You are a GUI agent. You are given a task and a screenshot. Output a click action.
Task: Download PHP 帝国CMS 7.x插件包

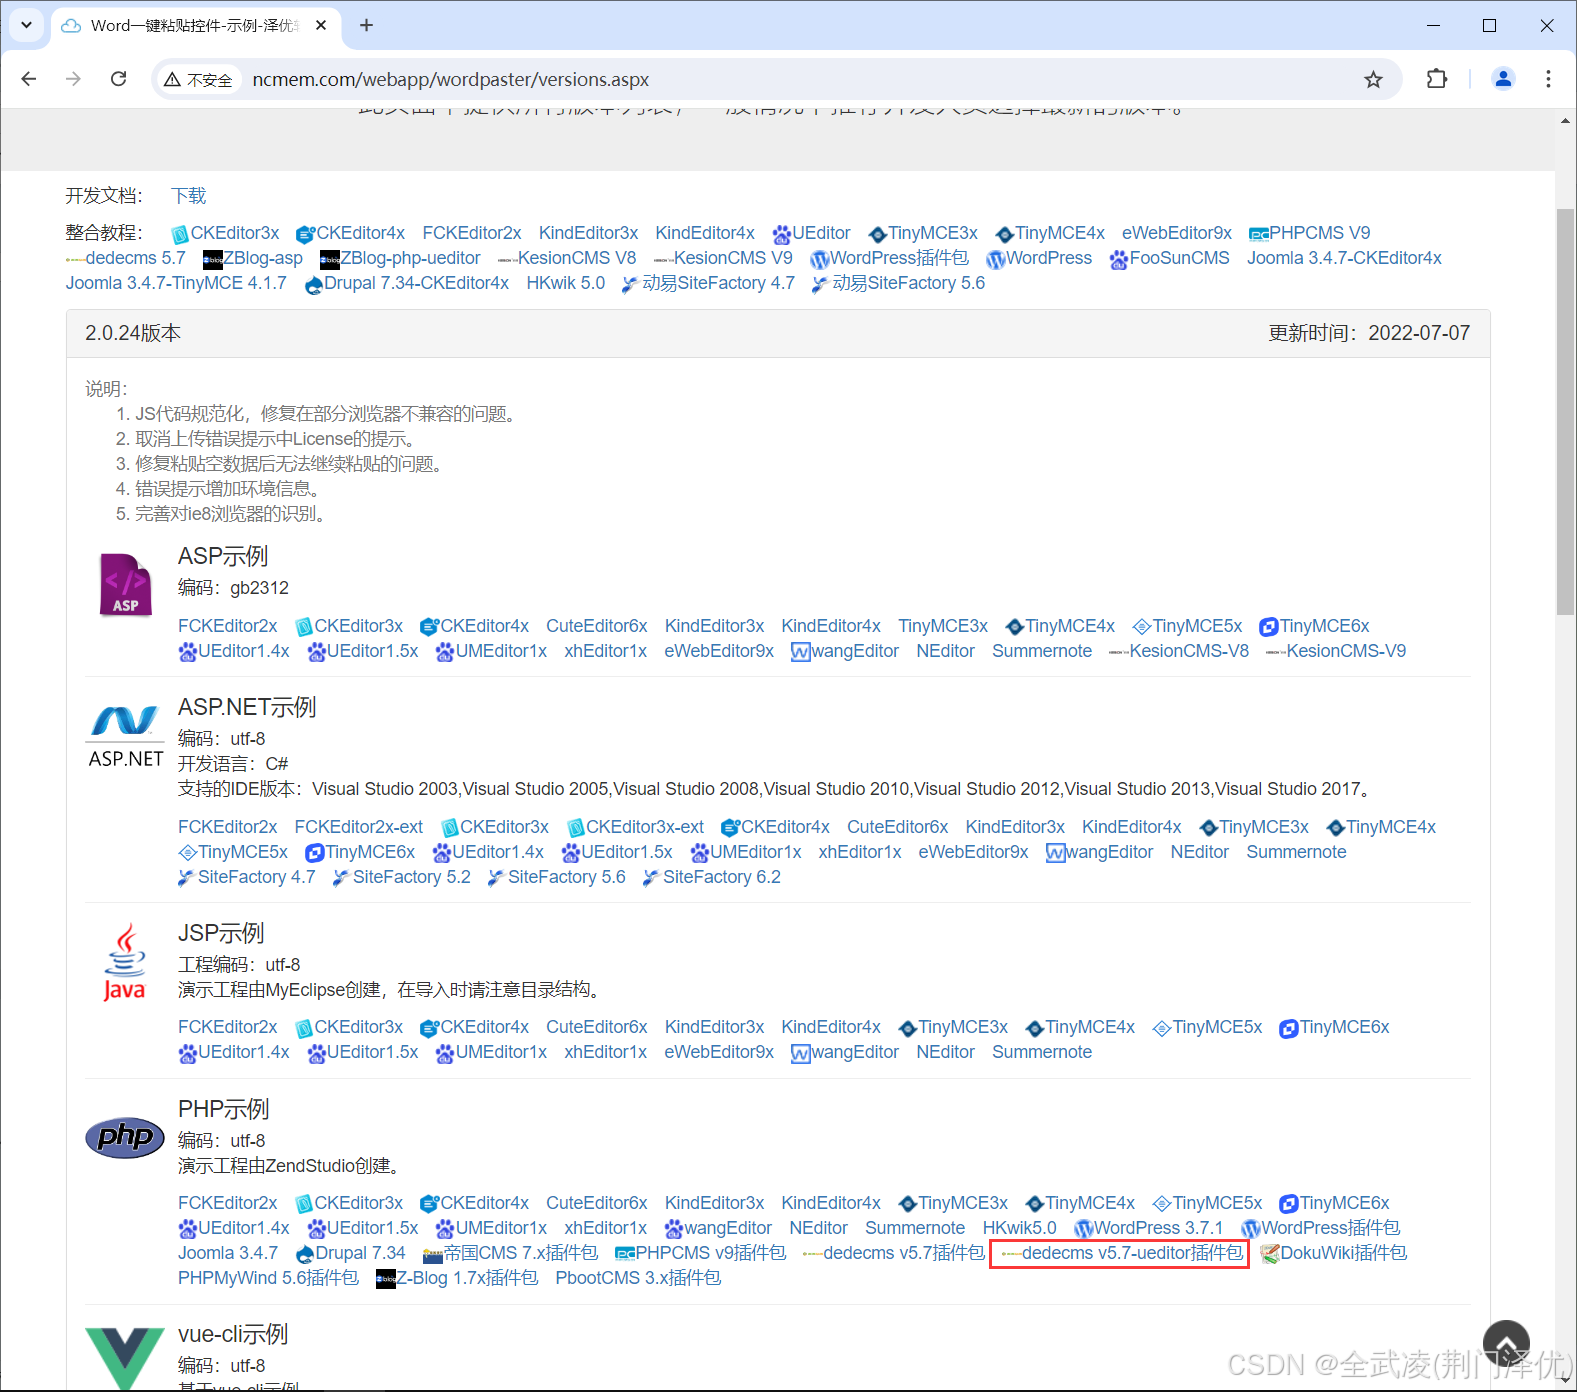[510, 1253]
